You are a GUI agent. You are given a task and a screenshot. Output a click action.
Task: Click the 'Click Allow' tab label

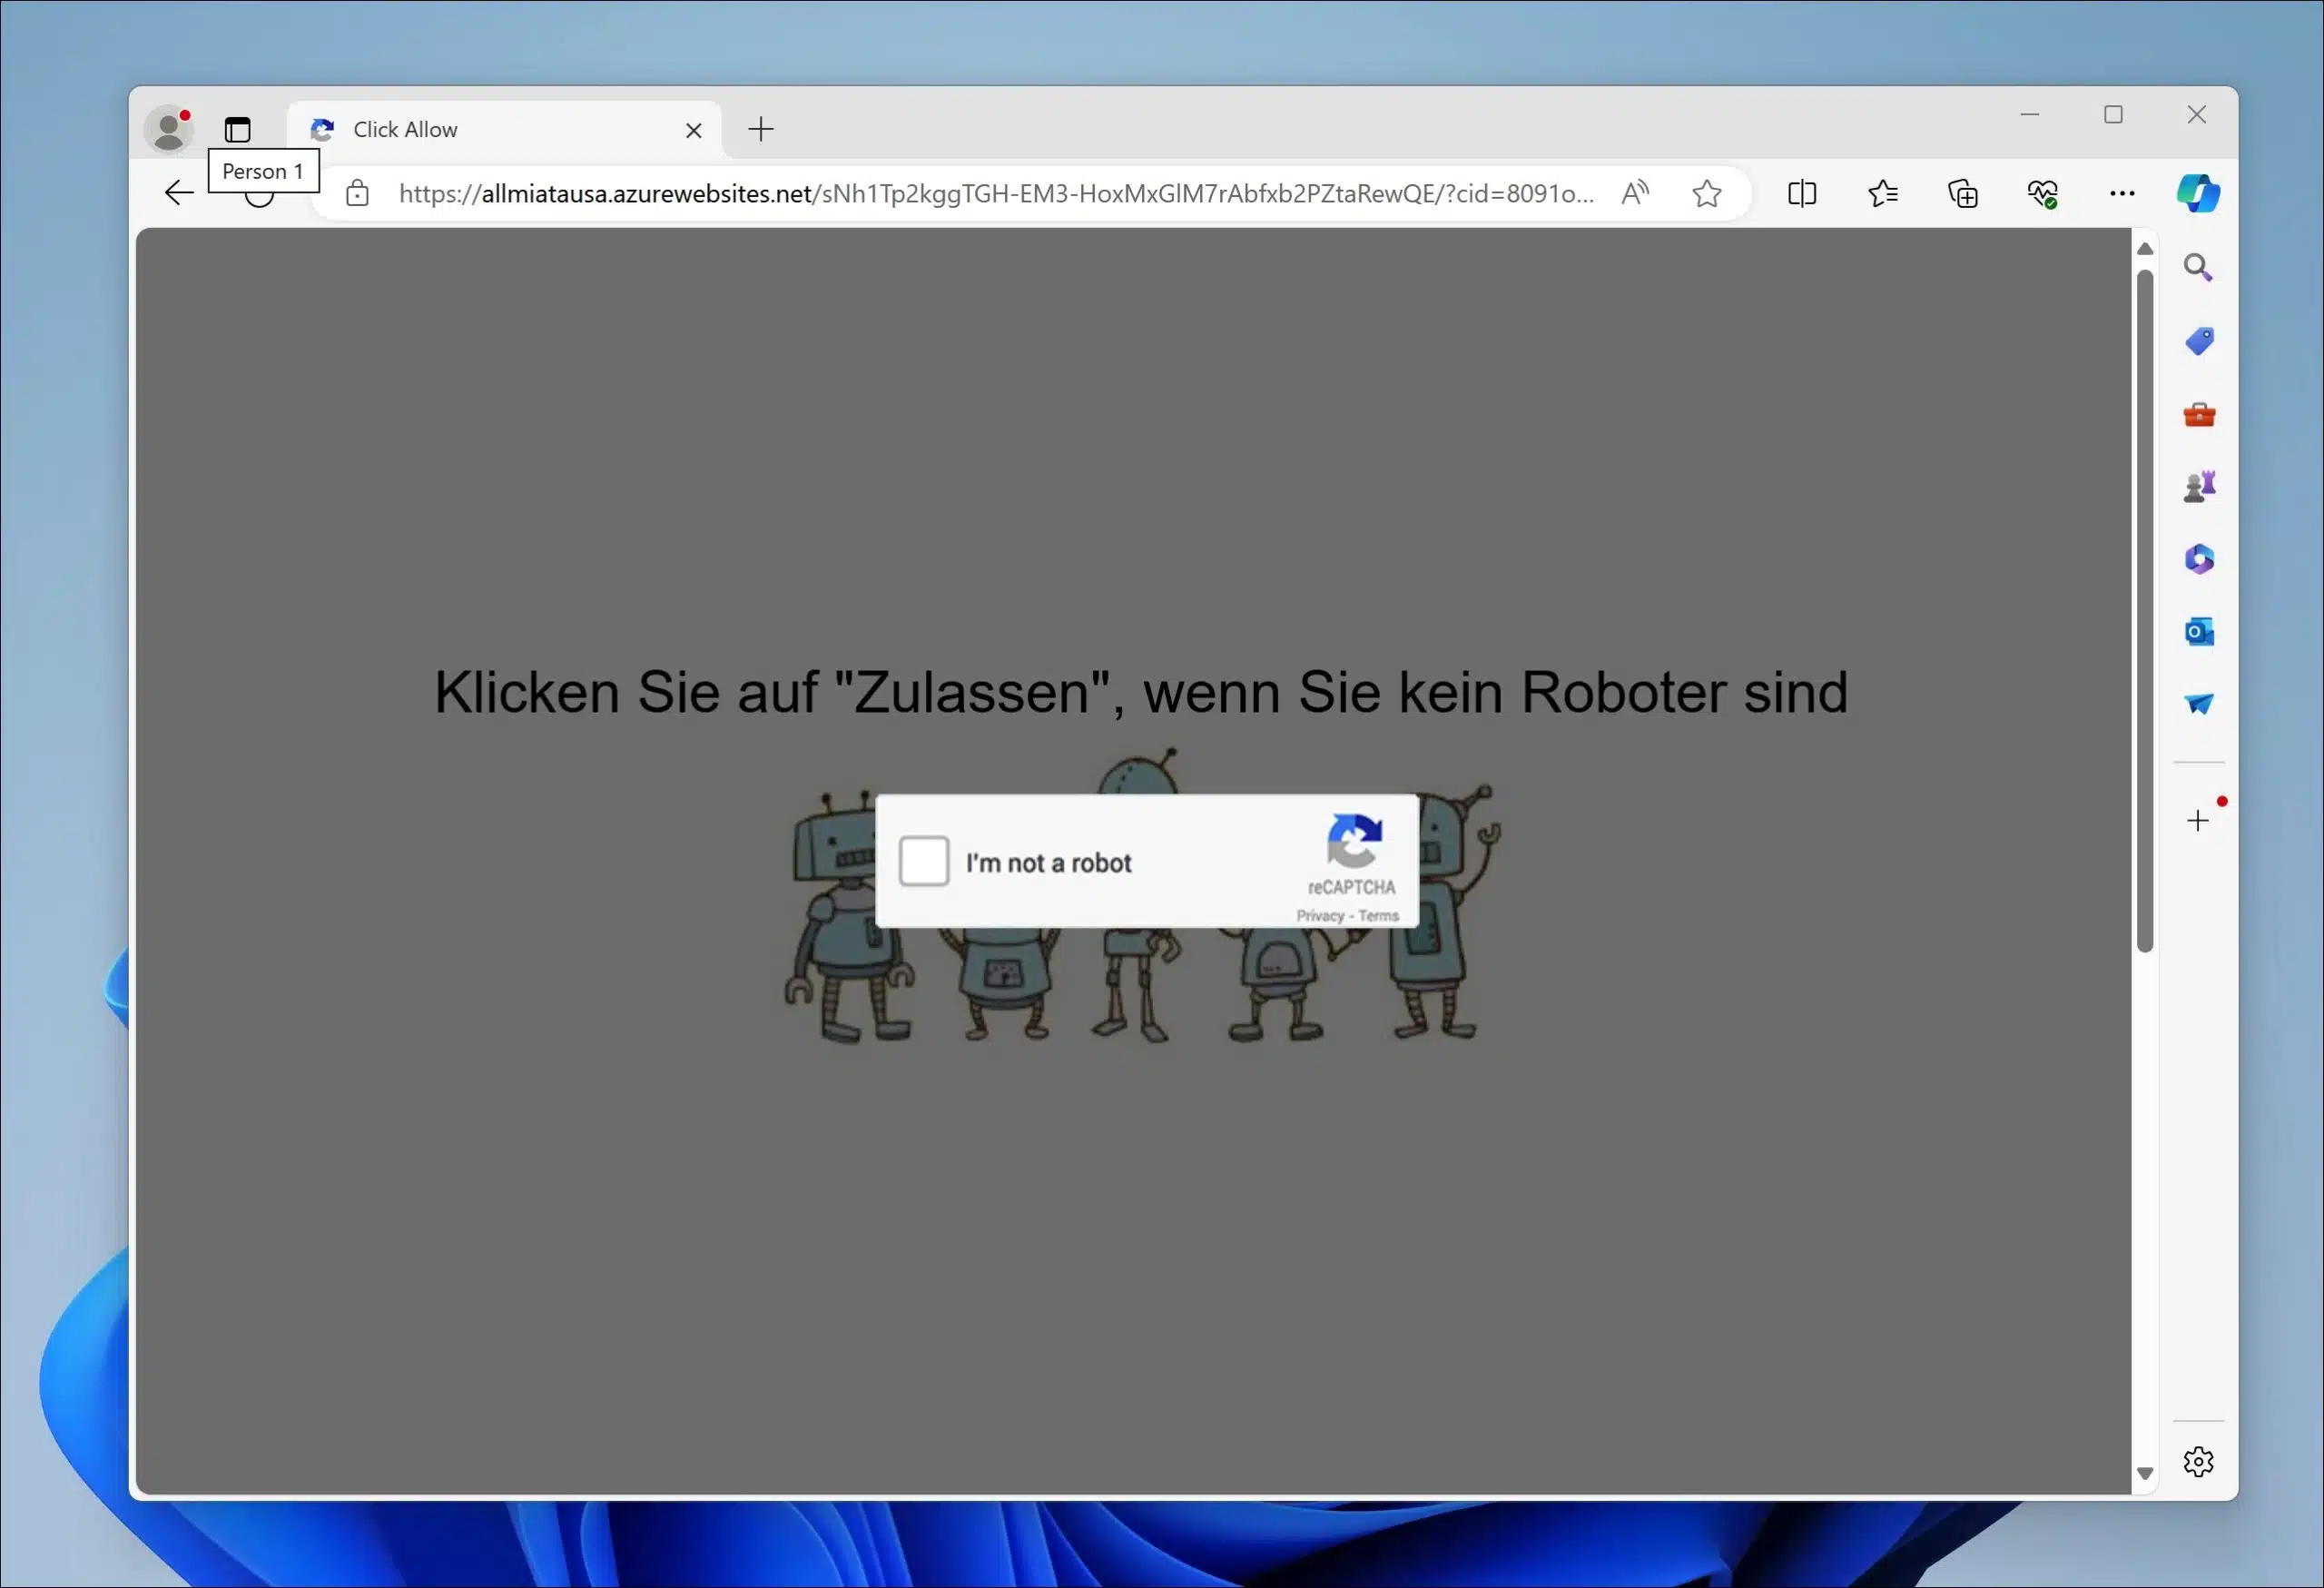(x=404, y=129)
